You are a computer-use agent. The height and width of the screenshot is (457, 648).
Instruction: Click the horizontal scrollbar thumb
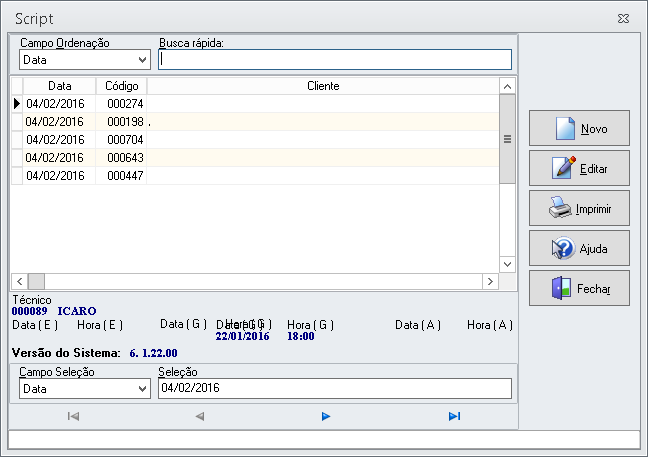click(x=36, y=281)
